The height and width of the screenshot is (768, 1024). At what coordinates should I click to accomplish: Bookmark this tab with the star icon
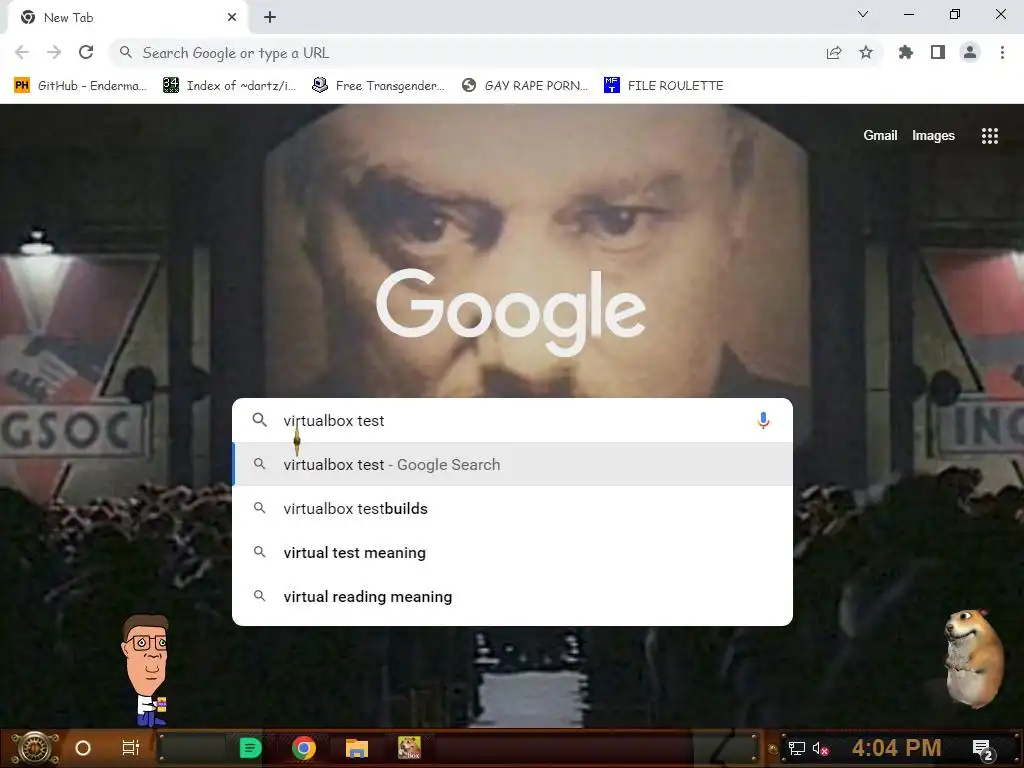866,52
